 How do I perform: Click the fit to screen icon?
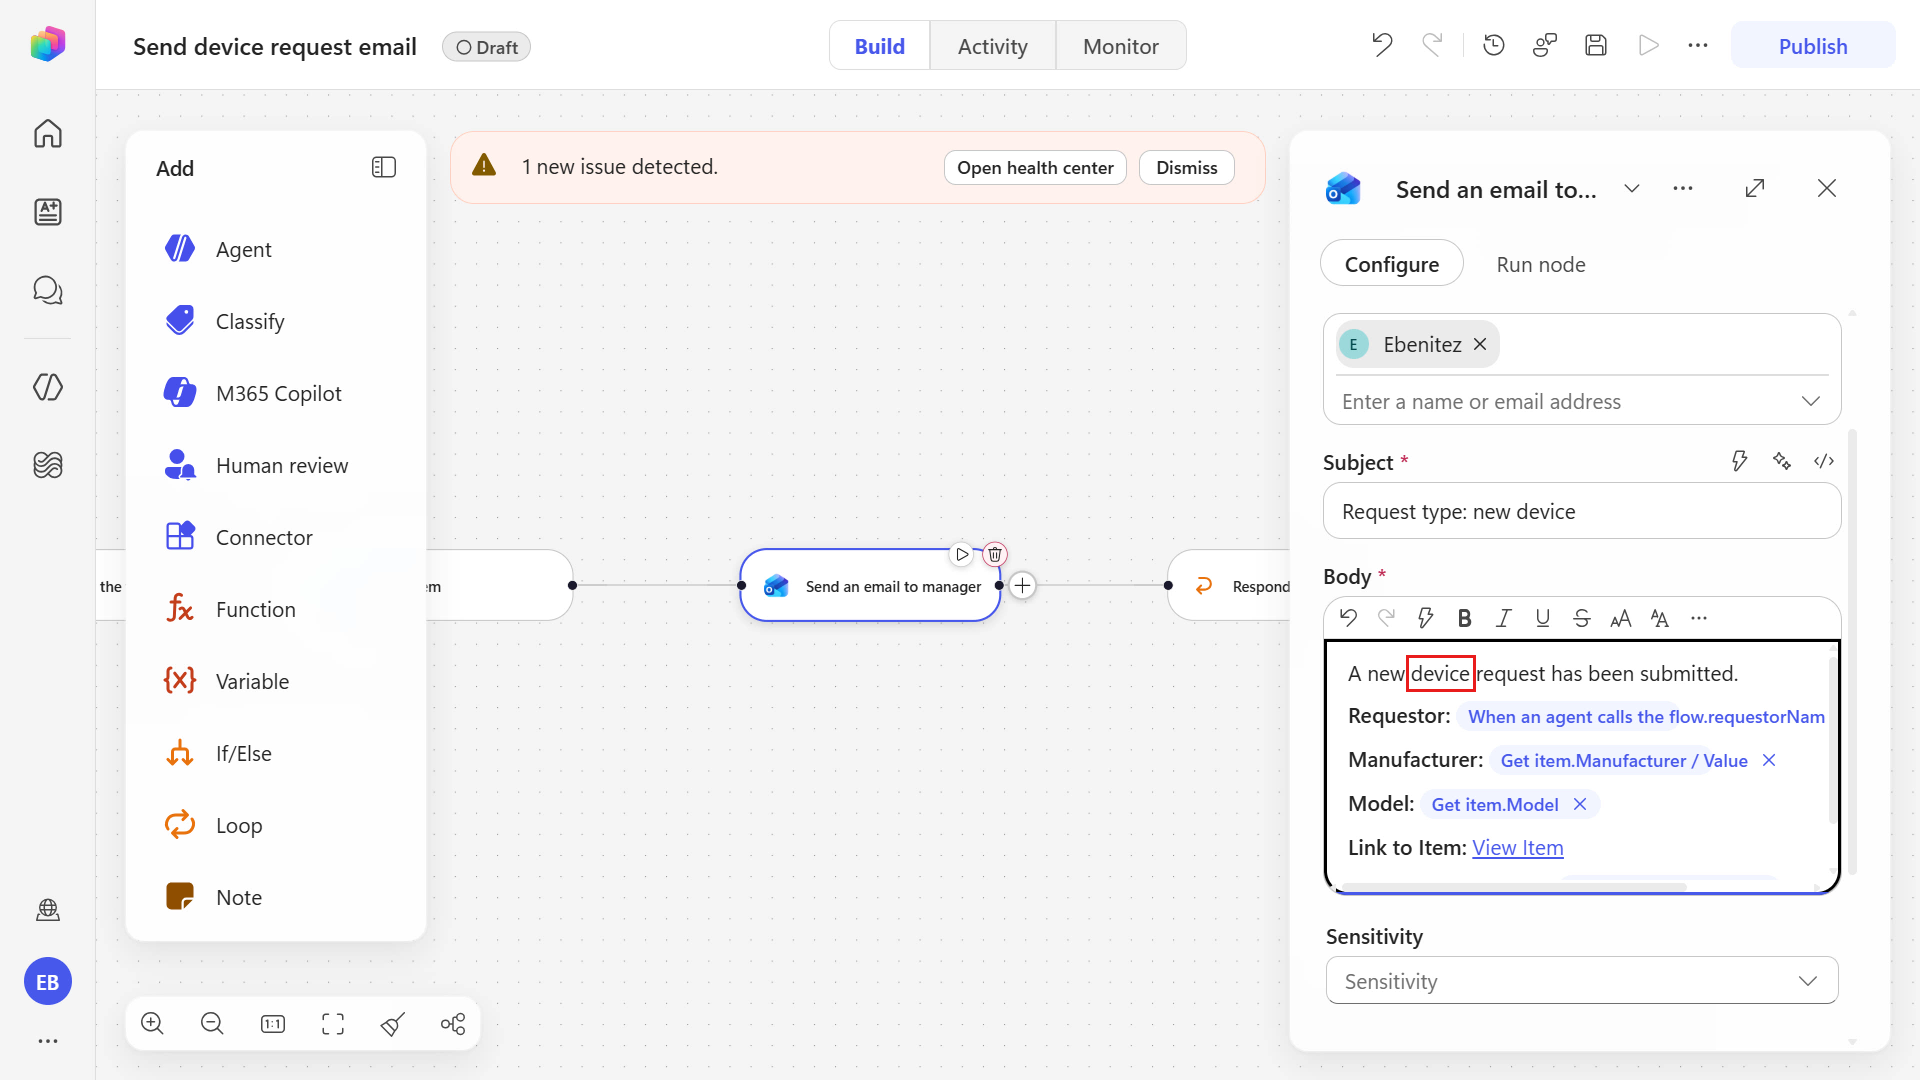pos(333,1023)
